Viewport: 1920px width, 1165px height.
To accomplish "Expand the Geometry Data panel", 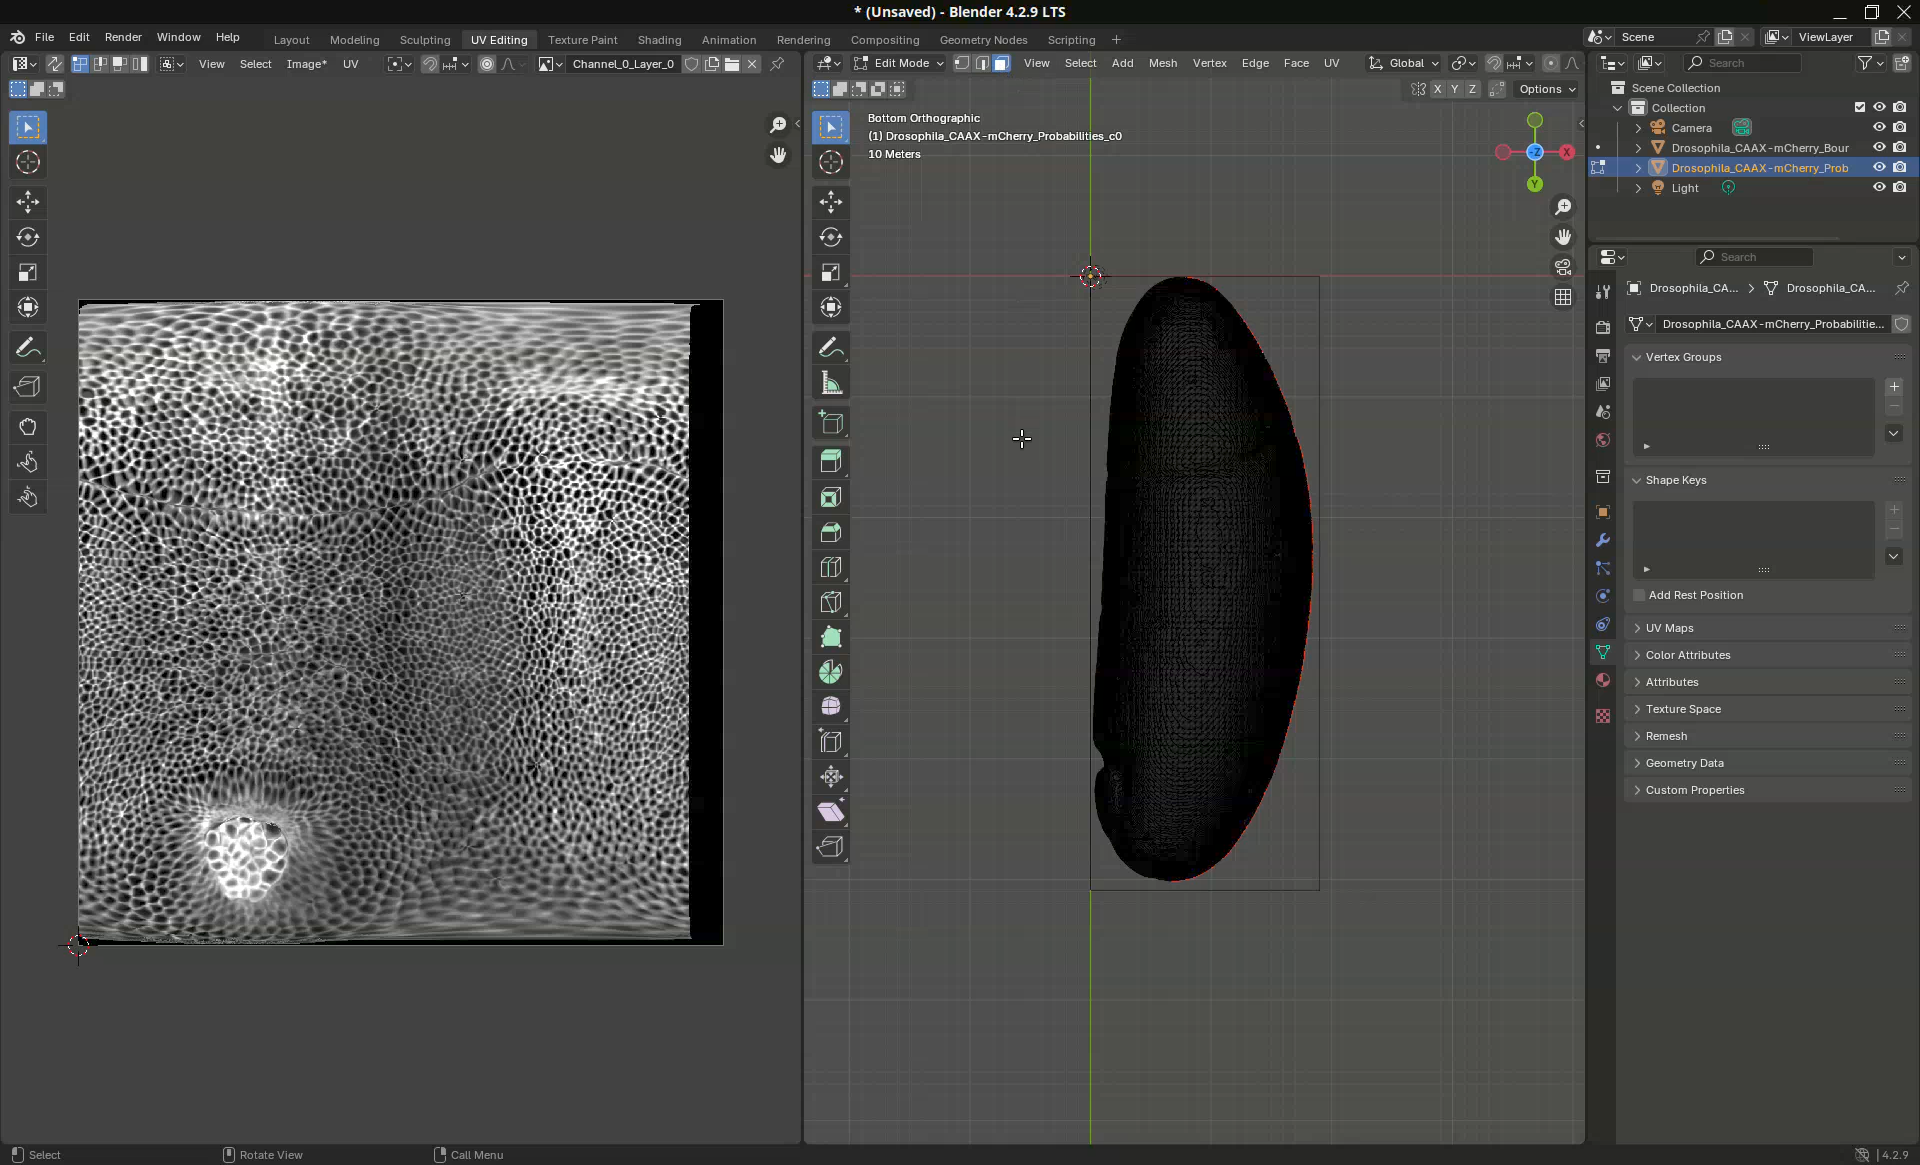I will tap(1684, 763).
